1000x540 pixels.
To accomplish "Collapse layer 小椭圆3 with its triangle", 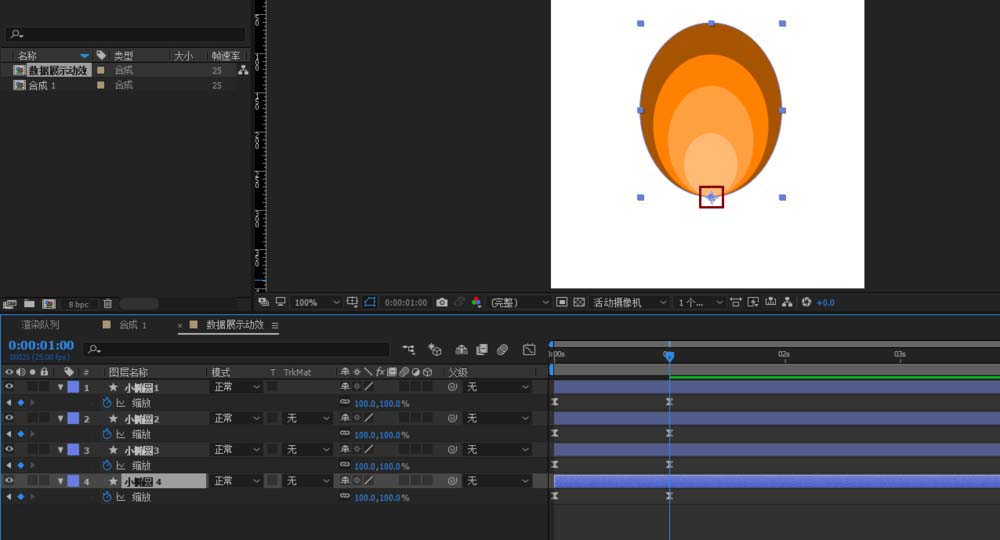I will click(60, 449).
